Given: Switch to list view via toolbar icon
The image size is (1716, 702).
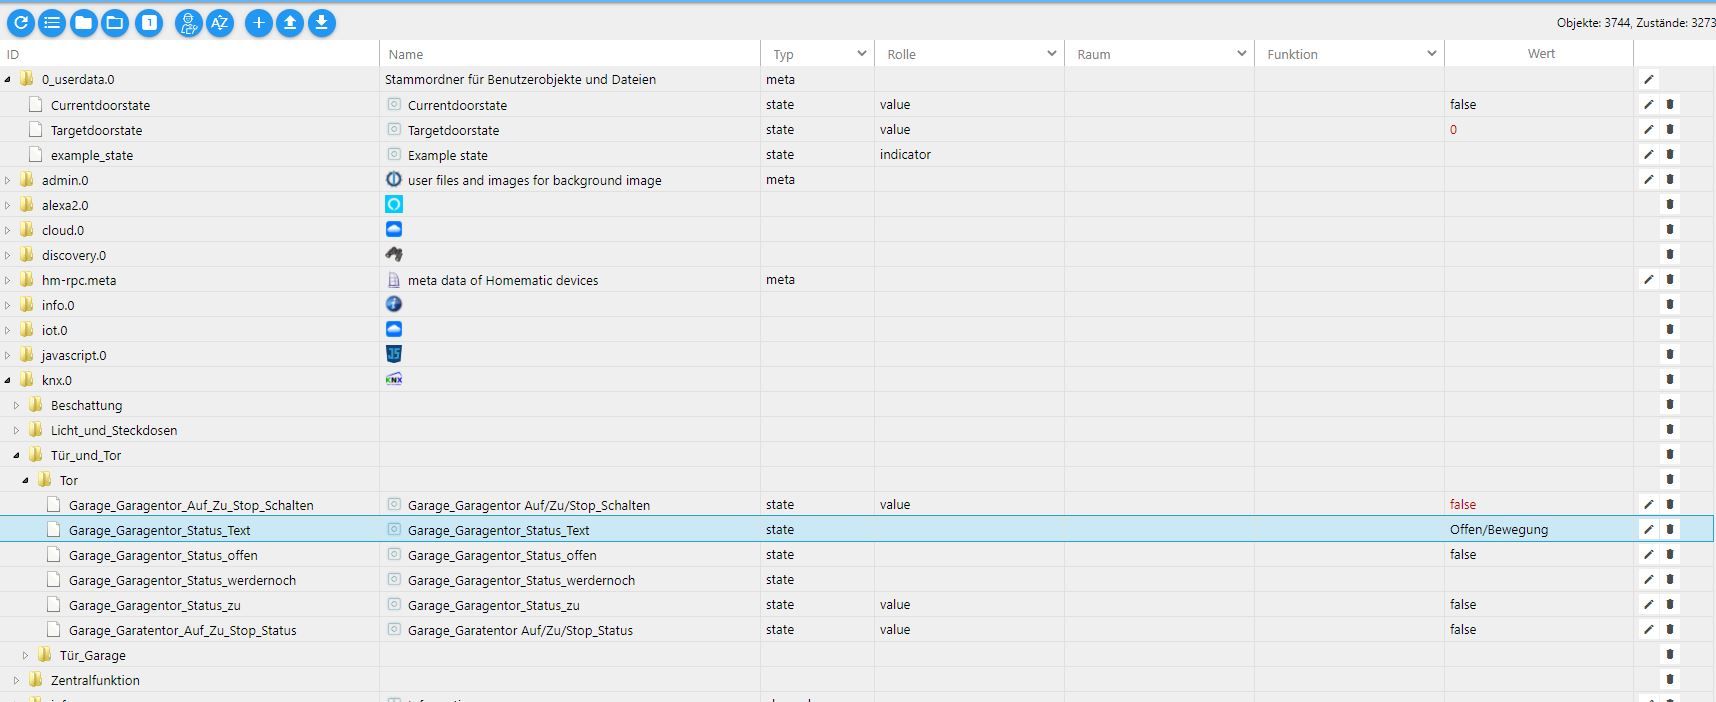Looking at the screenshot, I should 52,22.
